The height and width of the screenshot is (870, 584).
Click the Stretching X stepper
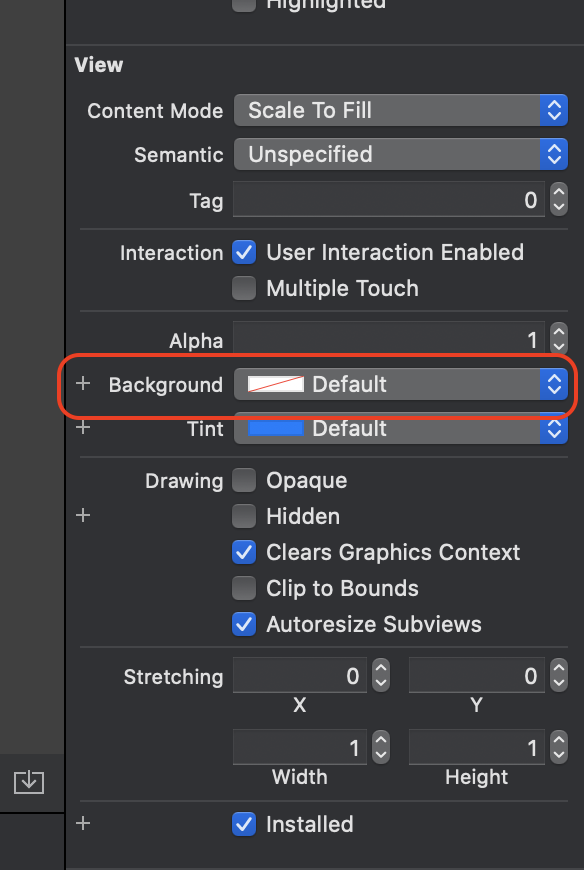click(380, 675)
